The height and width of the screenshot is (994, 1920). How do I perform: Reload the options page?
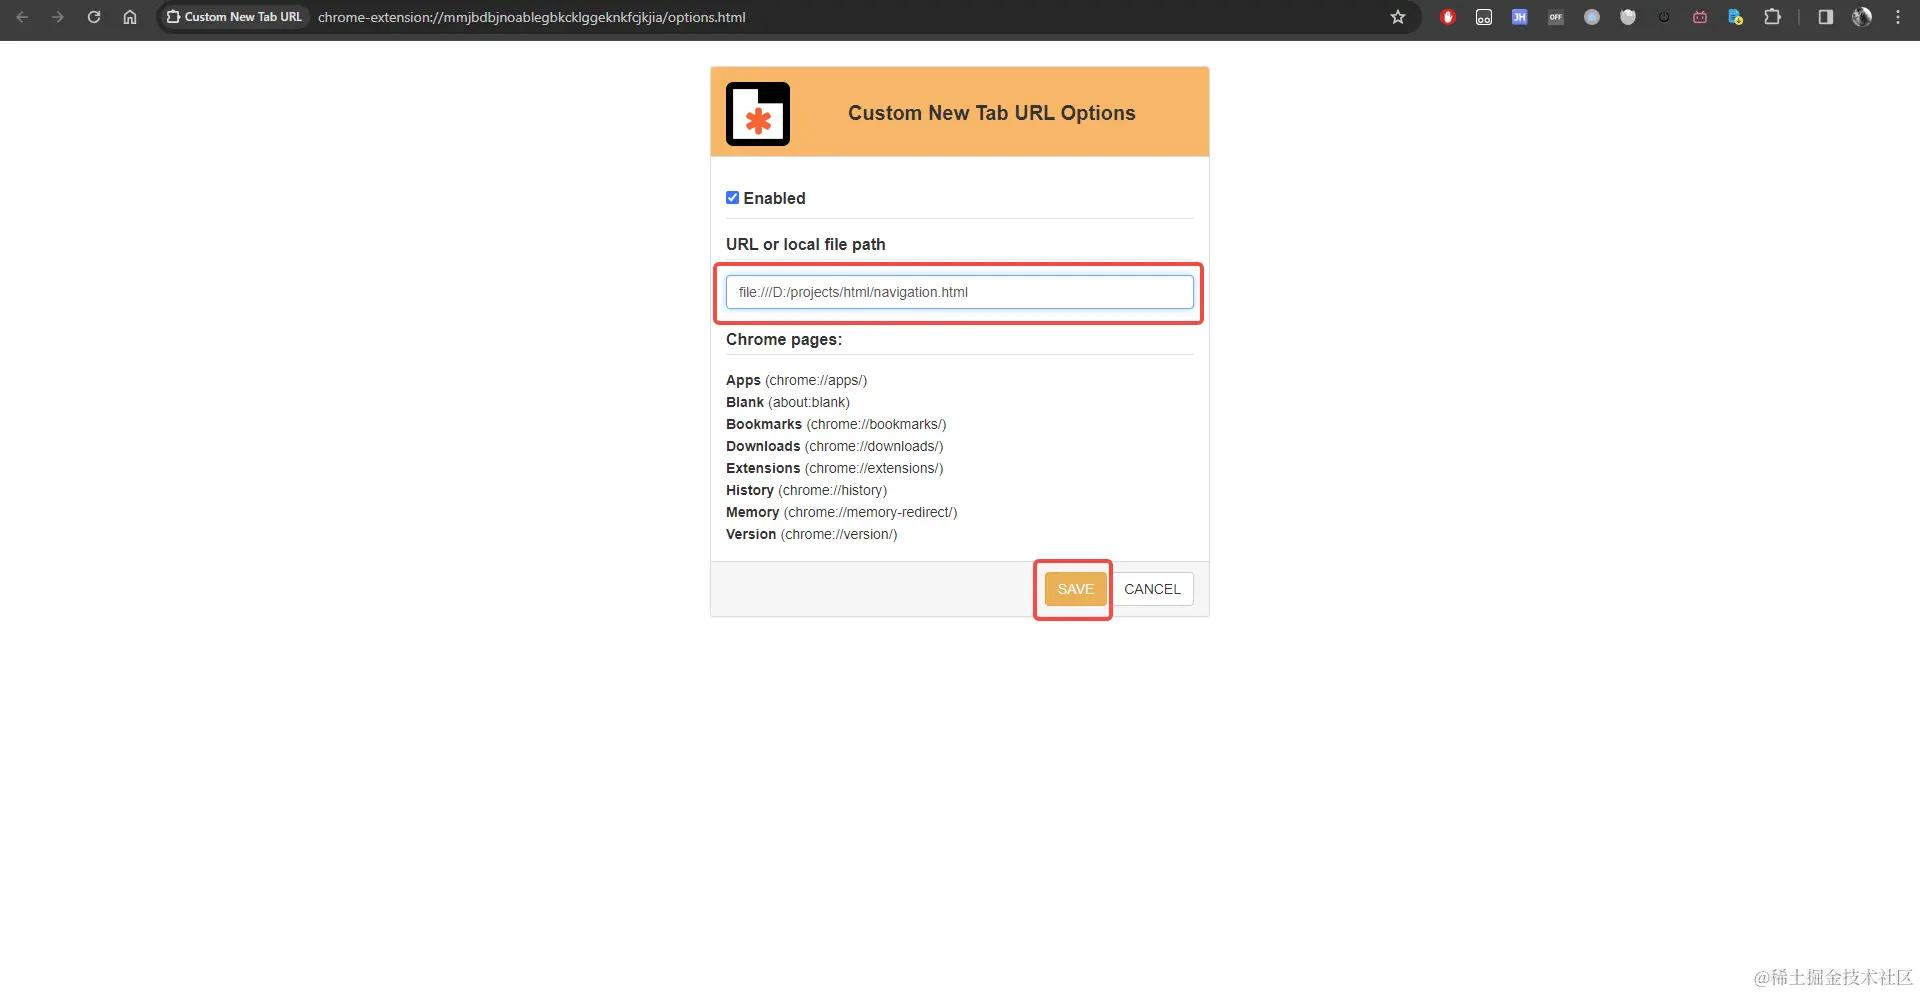point(94,17)
